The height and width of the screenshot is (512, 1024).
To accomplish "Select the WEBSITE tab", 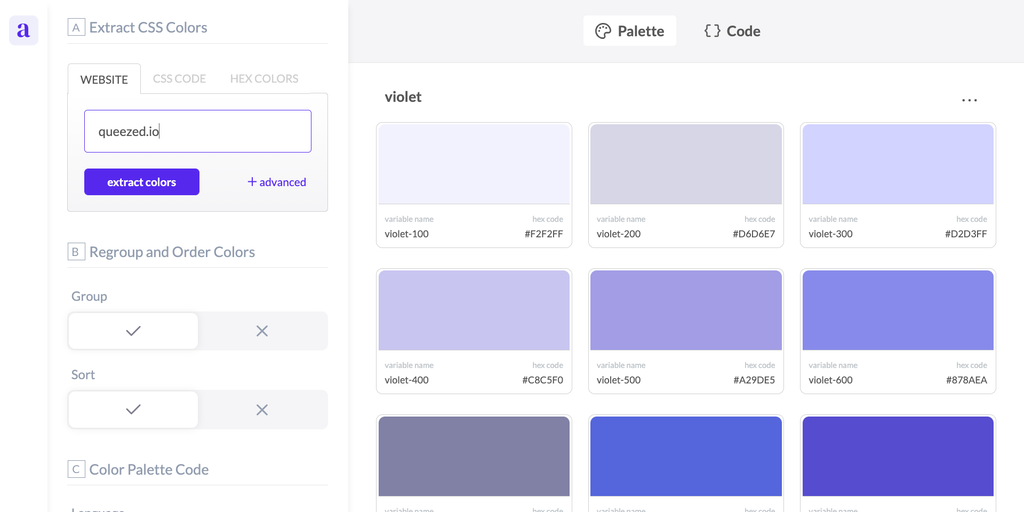I will [104, 79].
